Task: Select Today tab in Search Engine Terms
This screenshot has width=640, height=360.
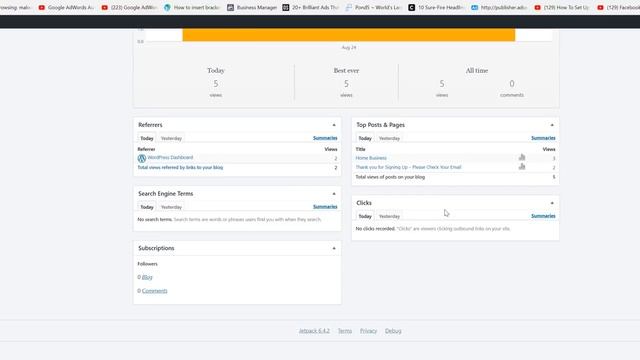Action: click(147, 207)
